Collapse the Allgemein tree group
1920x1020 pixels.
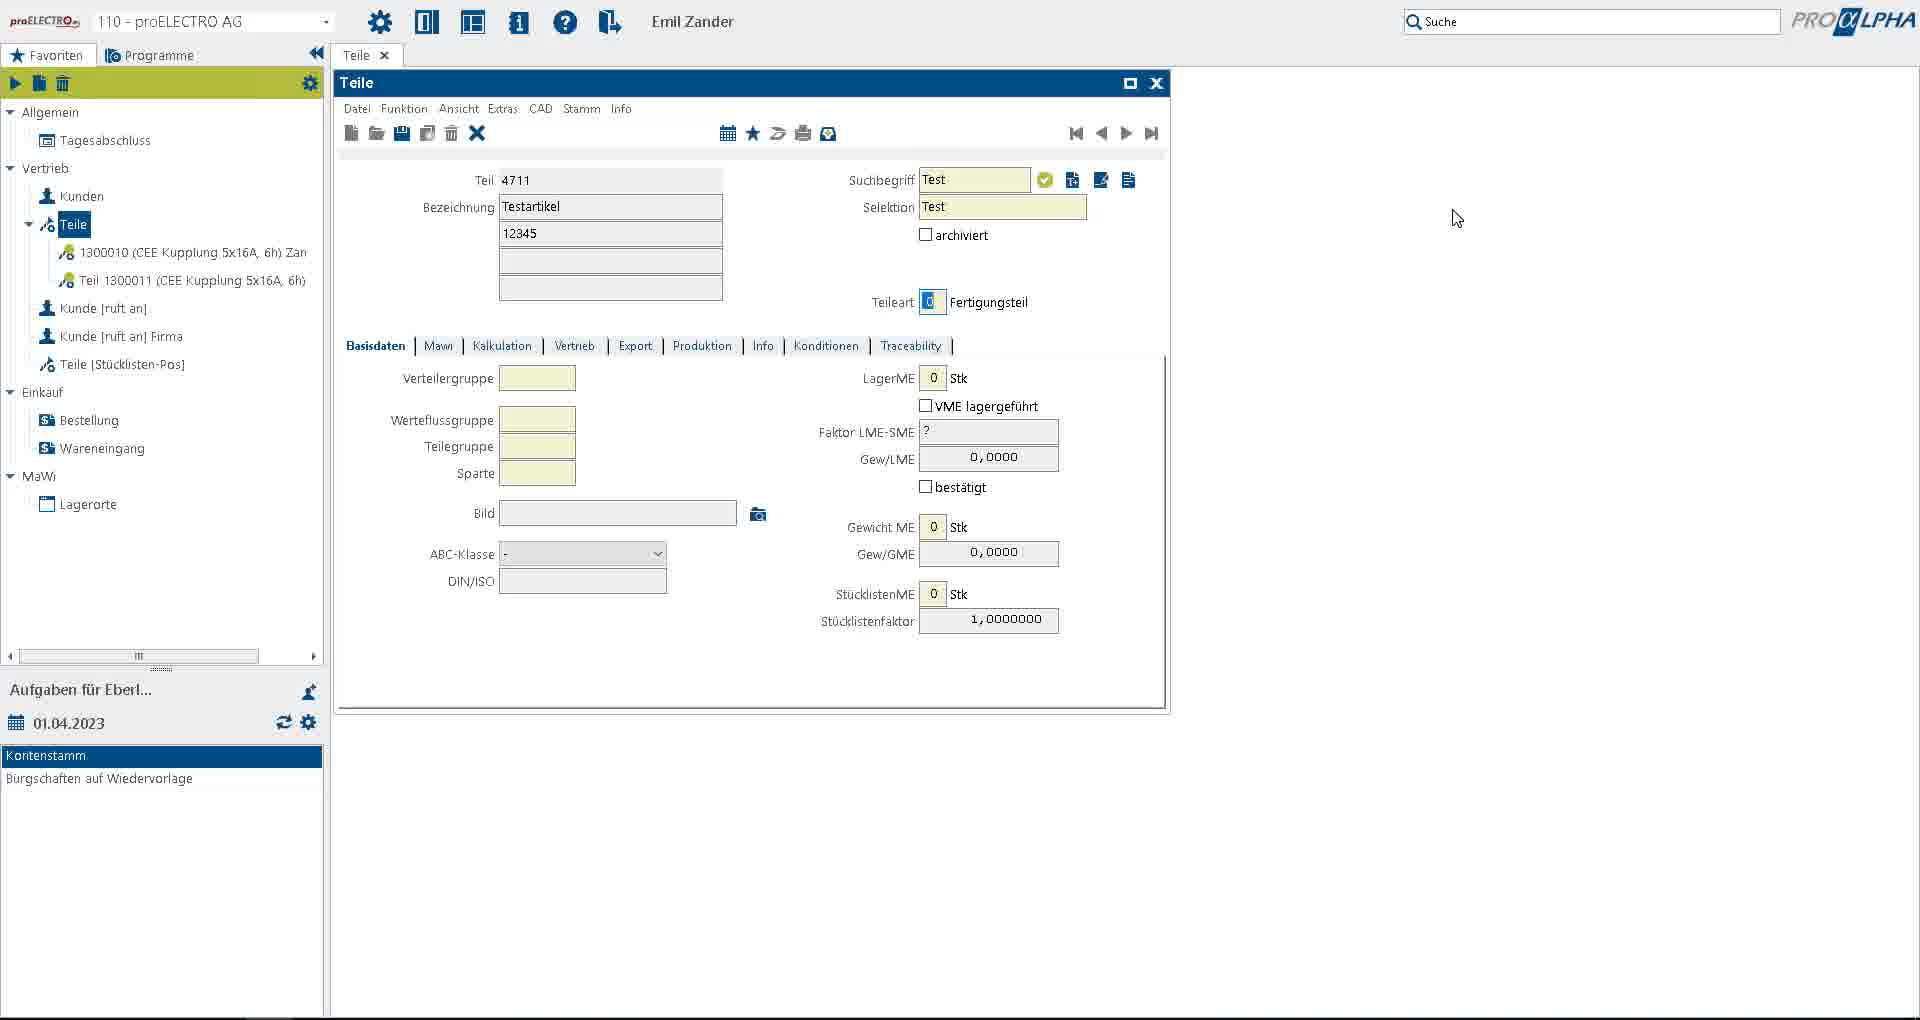tap(10, 112)
